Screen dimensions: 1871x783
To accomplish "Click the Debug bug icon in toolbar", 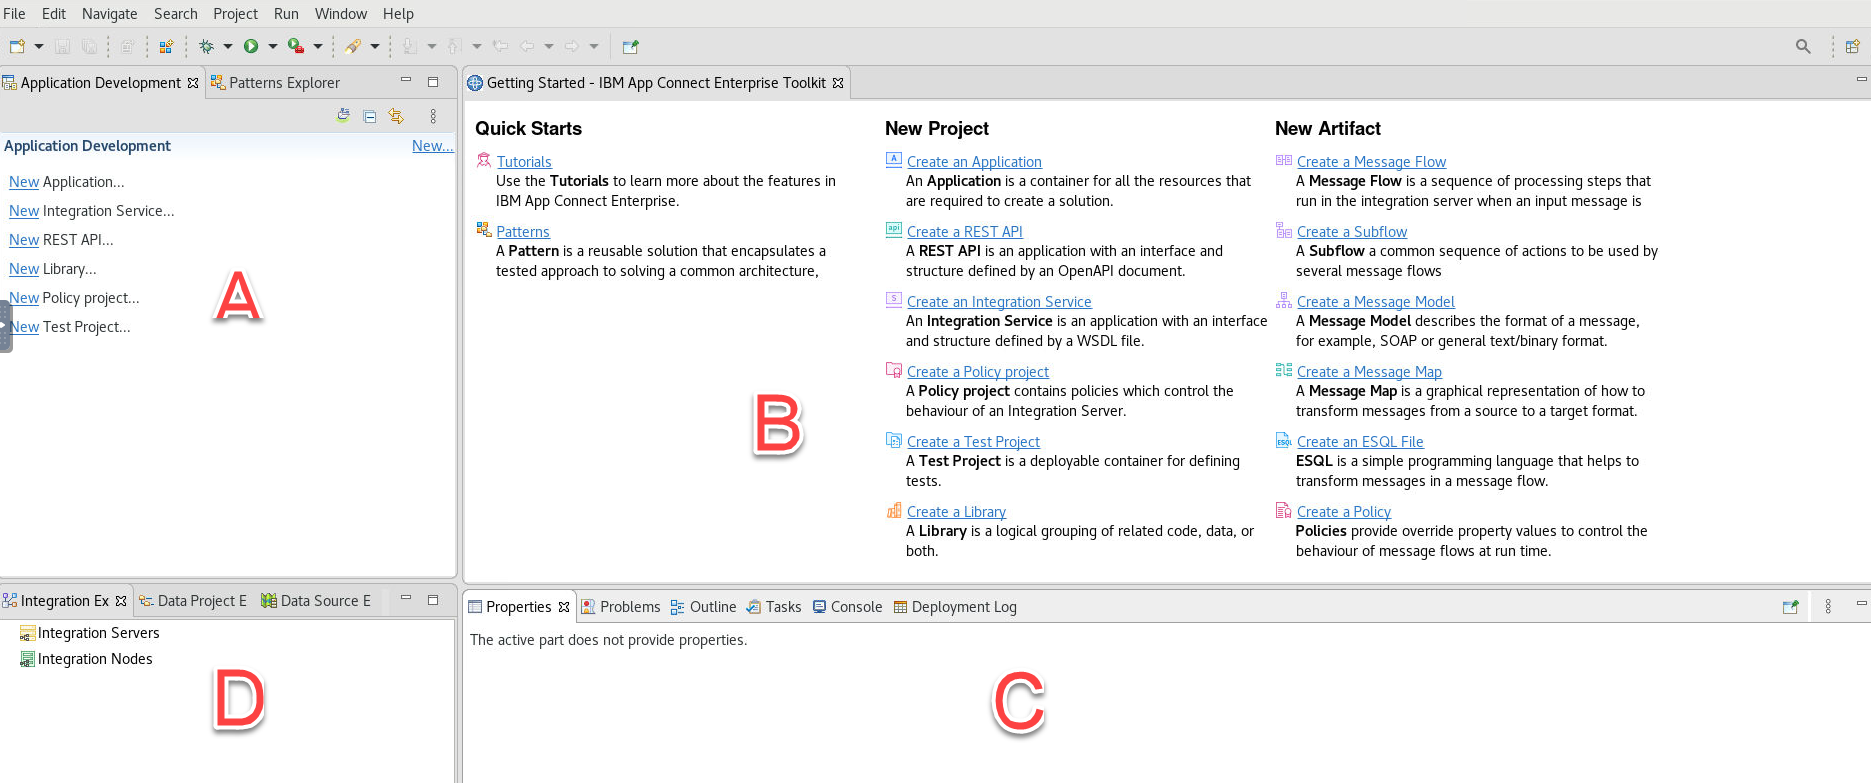I will tap(207, 46).
